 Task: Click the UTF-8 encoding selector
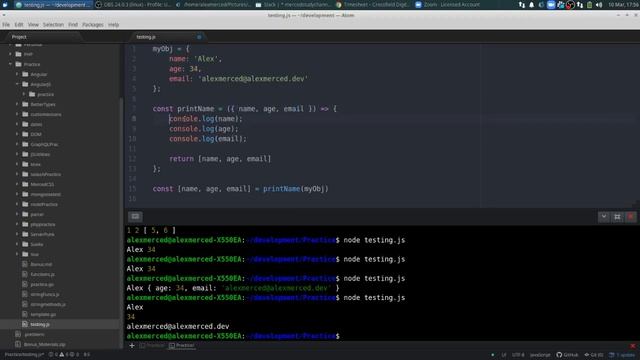tap(518, 355)
